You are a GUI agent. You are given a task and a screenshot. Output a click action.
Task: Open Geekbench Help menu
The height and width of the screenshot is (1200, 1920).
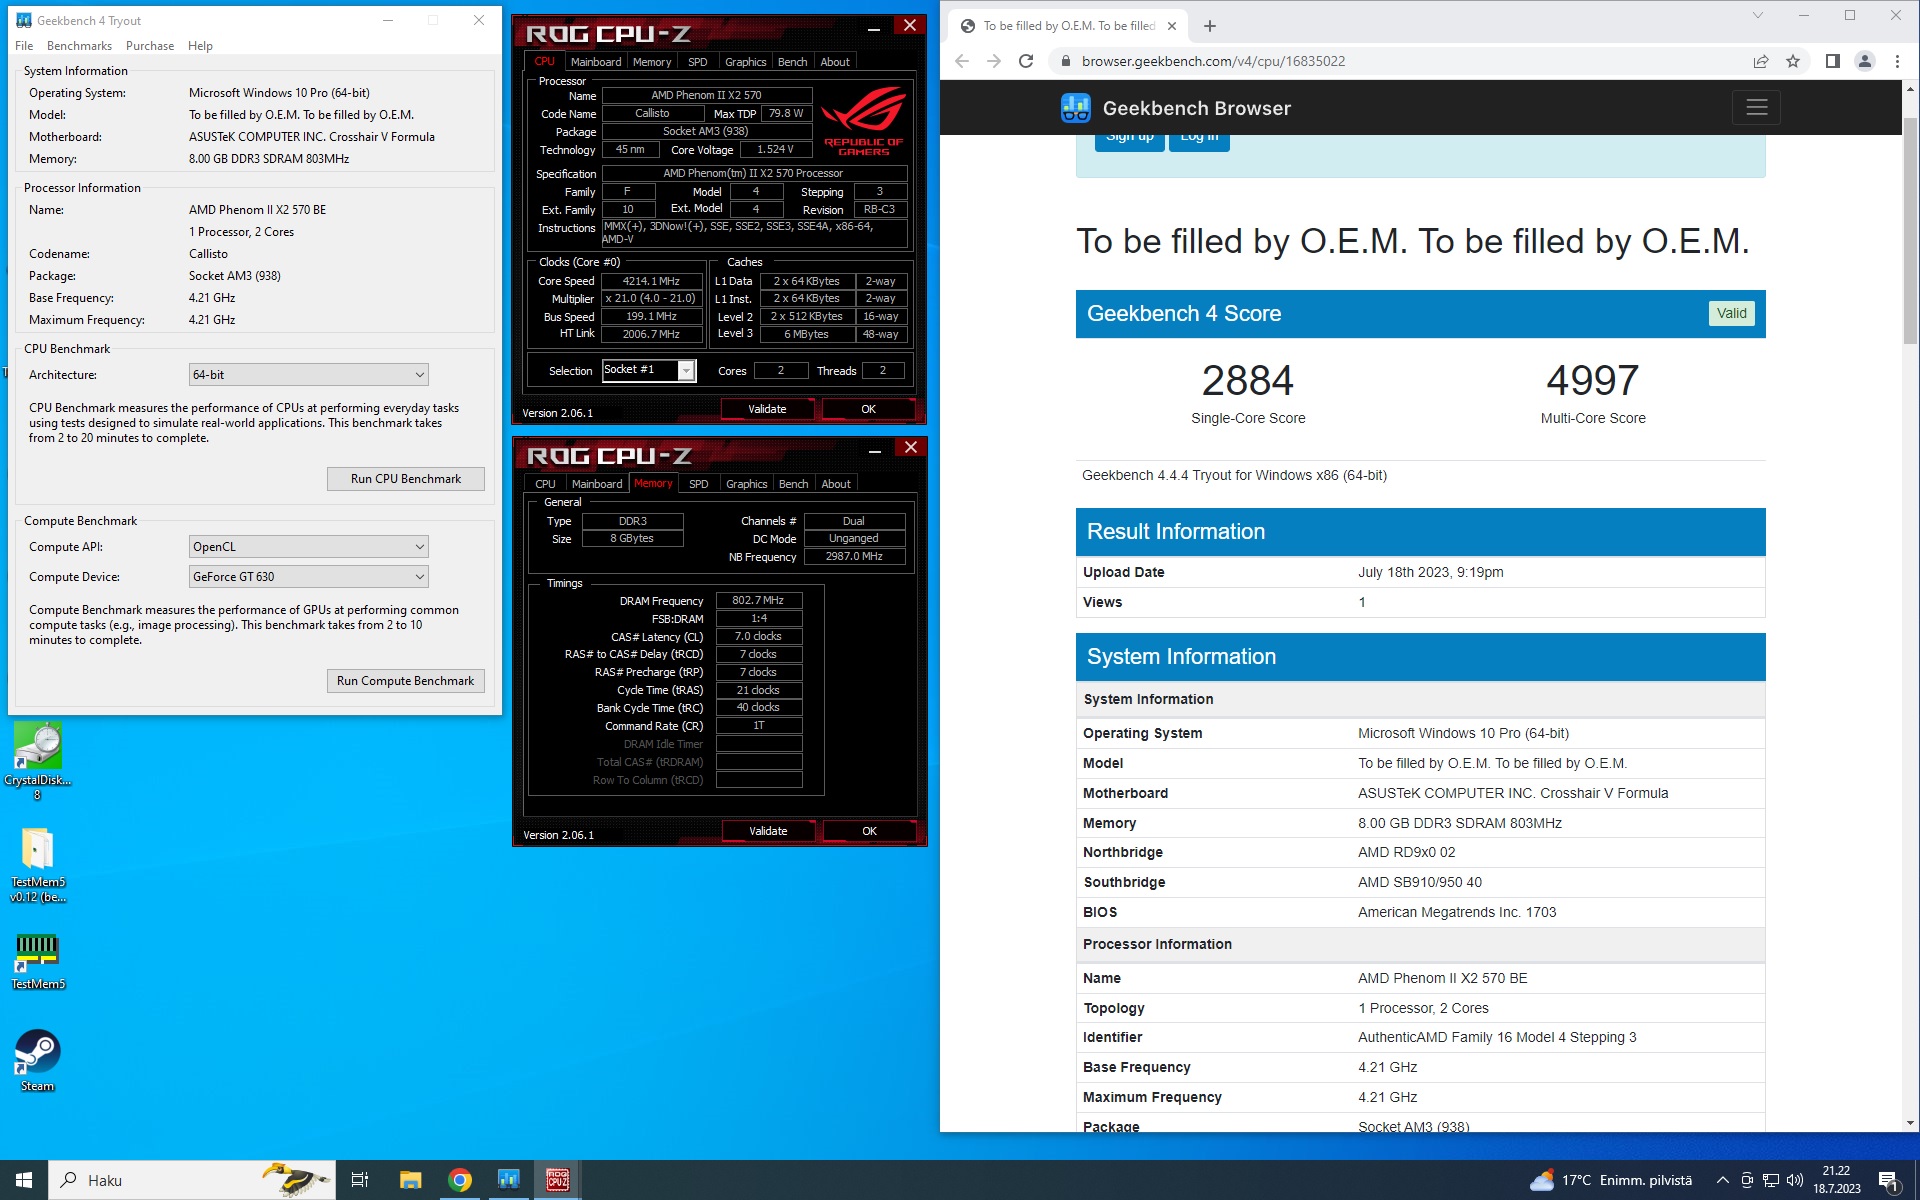tap(200, 46)
